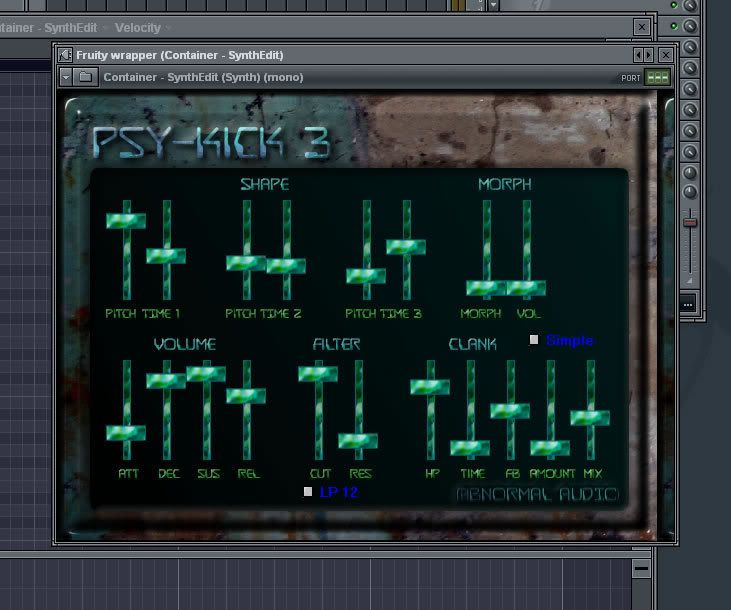
Task: Close the background Container - SynthEdit window
Action: click(x=642, y=27)
